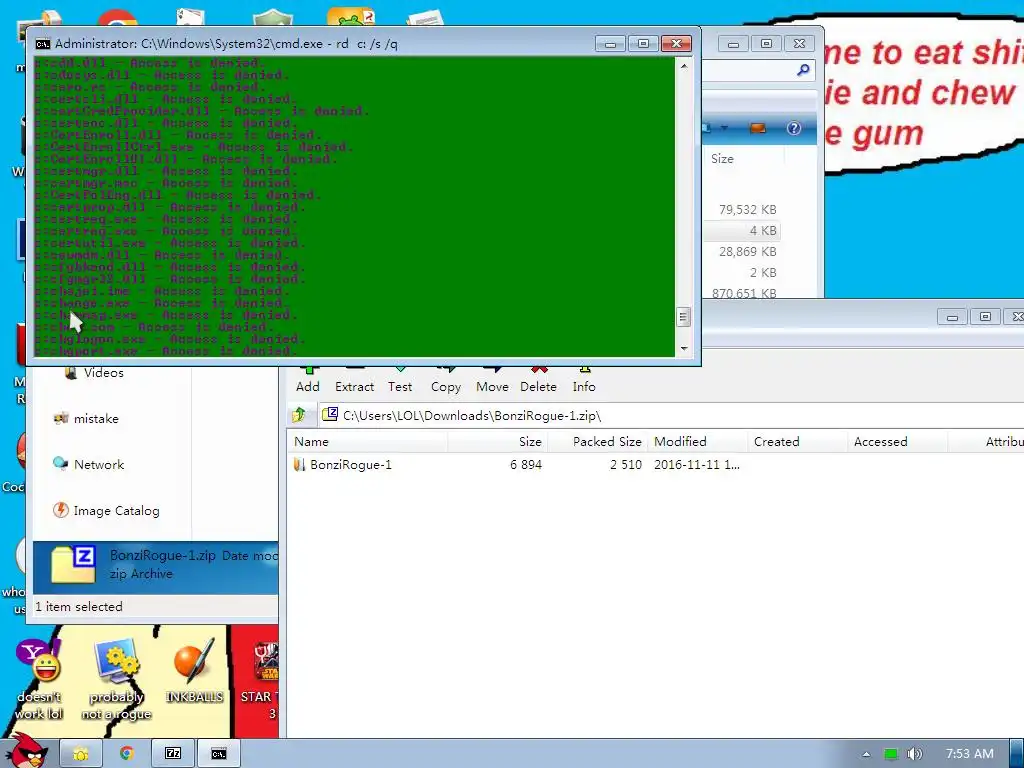This screenshot has width=1024, height=768.
Task: Go up one folder level in 7-Zip
Action: click(299, 415)
